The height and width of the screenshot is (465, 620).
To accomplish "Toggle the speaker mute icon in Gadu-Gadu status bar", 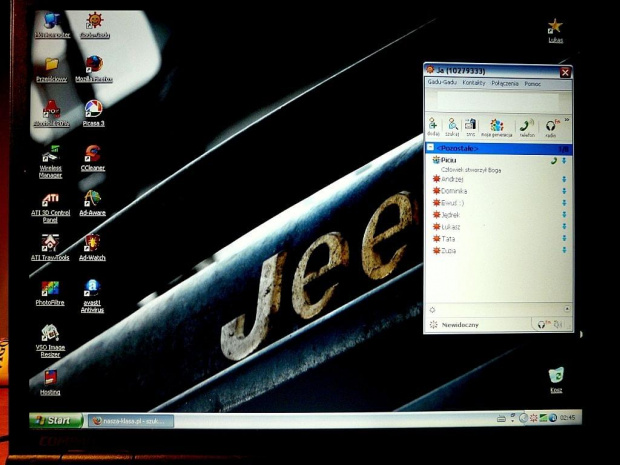I will point(558,325).
